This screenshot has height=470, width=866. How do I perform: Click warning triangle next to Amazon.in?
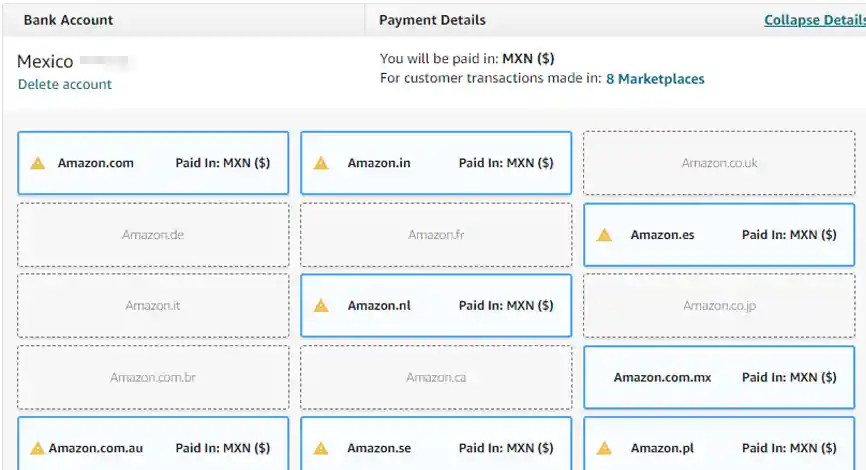click(321, 163)
